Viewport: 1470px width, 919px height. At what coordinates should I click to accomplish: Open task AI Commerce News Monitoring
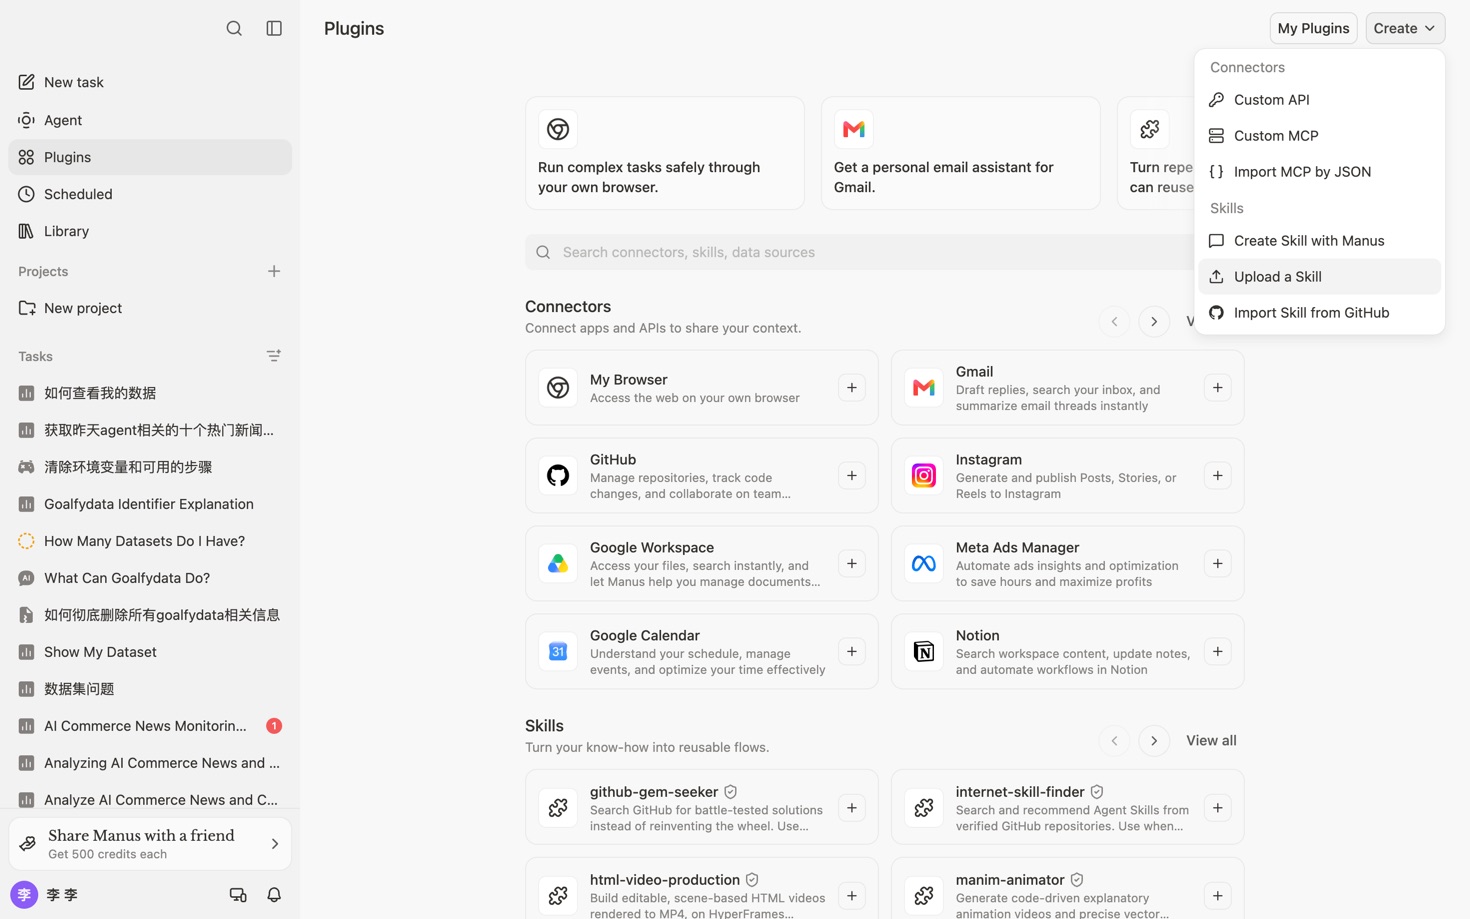tap(150, 726)
